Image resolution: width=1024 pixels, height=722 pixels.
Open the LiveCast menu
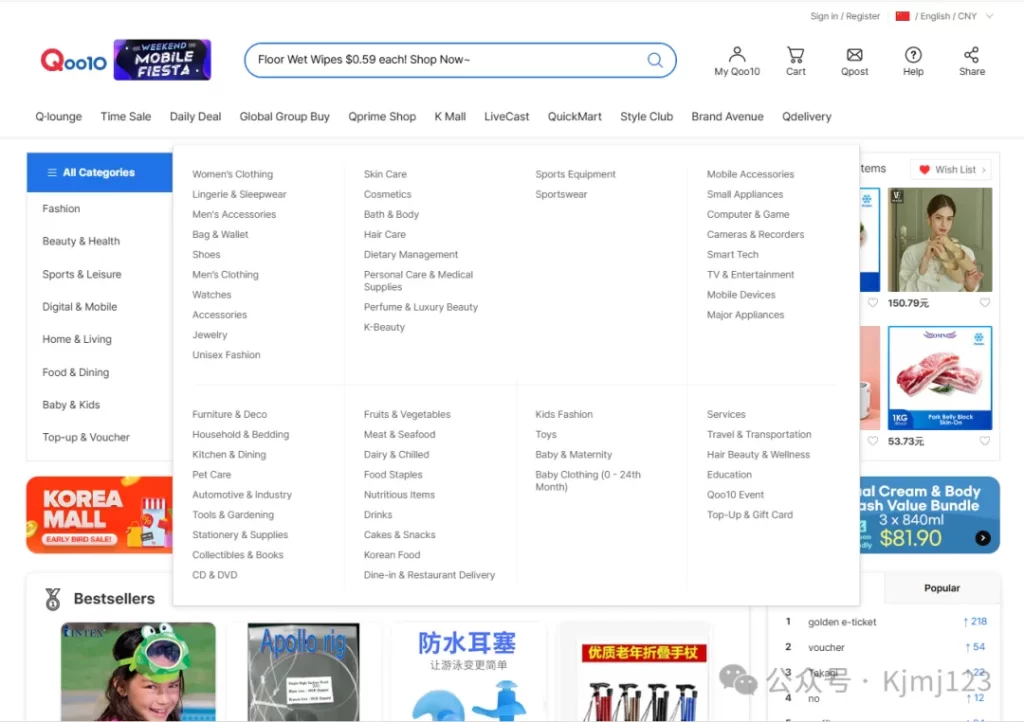tap(507, 117)
